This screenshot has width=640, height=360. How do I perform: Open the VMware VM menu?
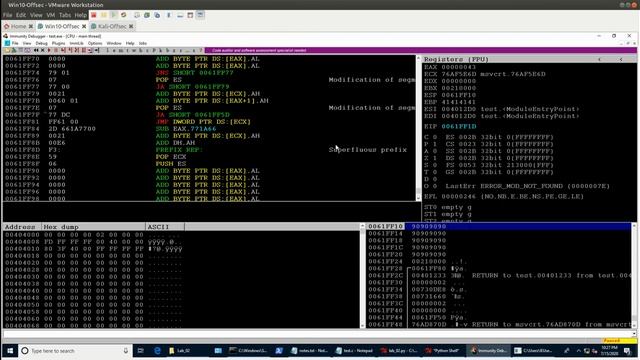coord(51,15)
